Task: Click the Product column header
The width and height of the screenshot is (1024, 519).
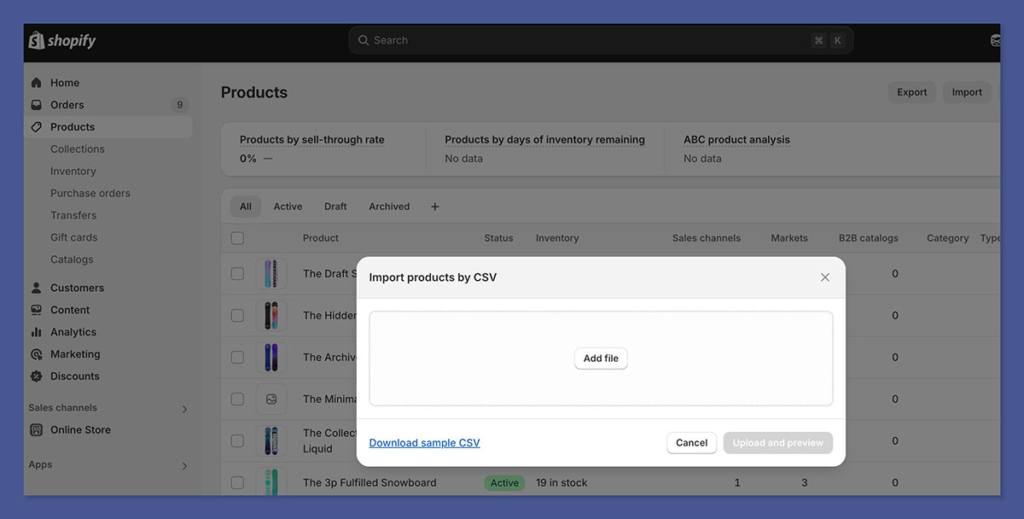Action: [x=321, y=238]
